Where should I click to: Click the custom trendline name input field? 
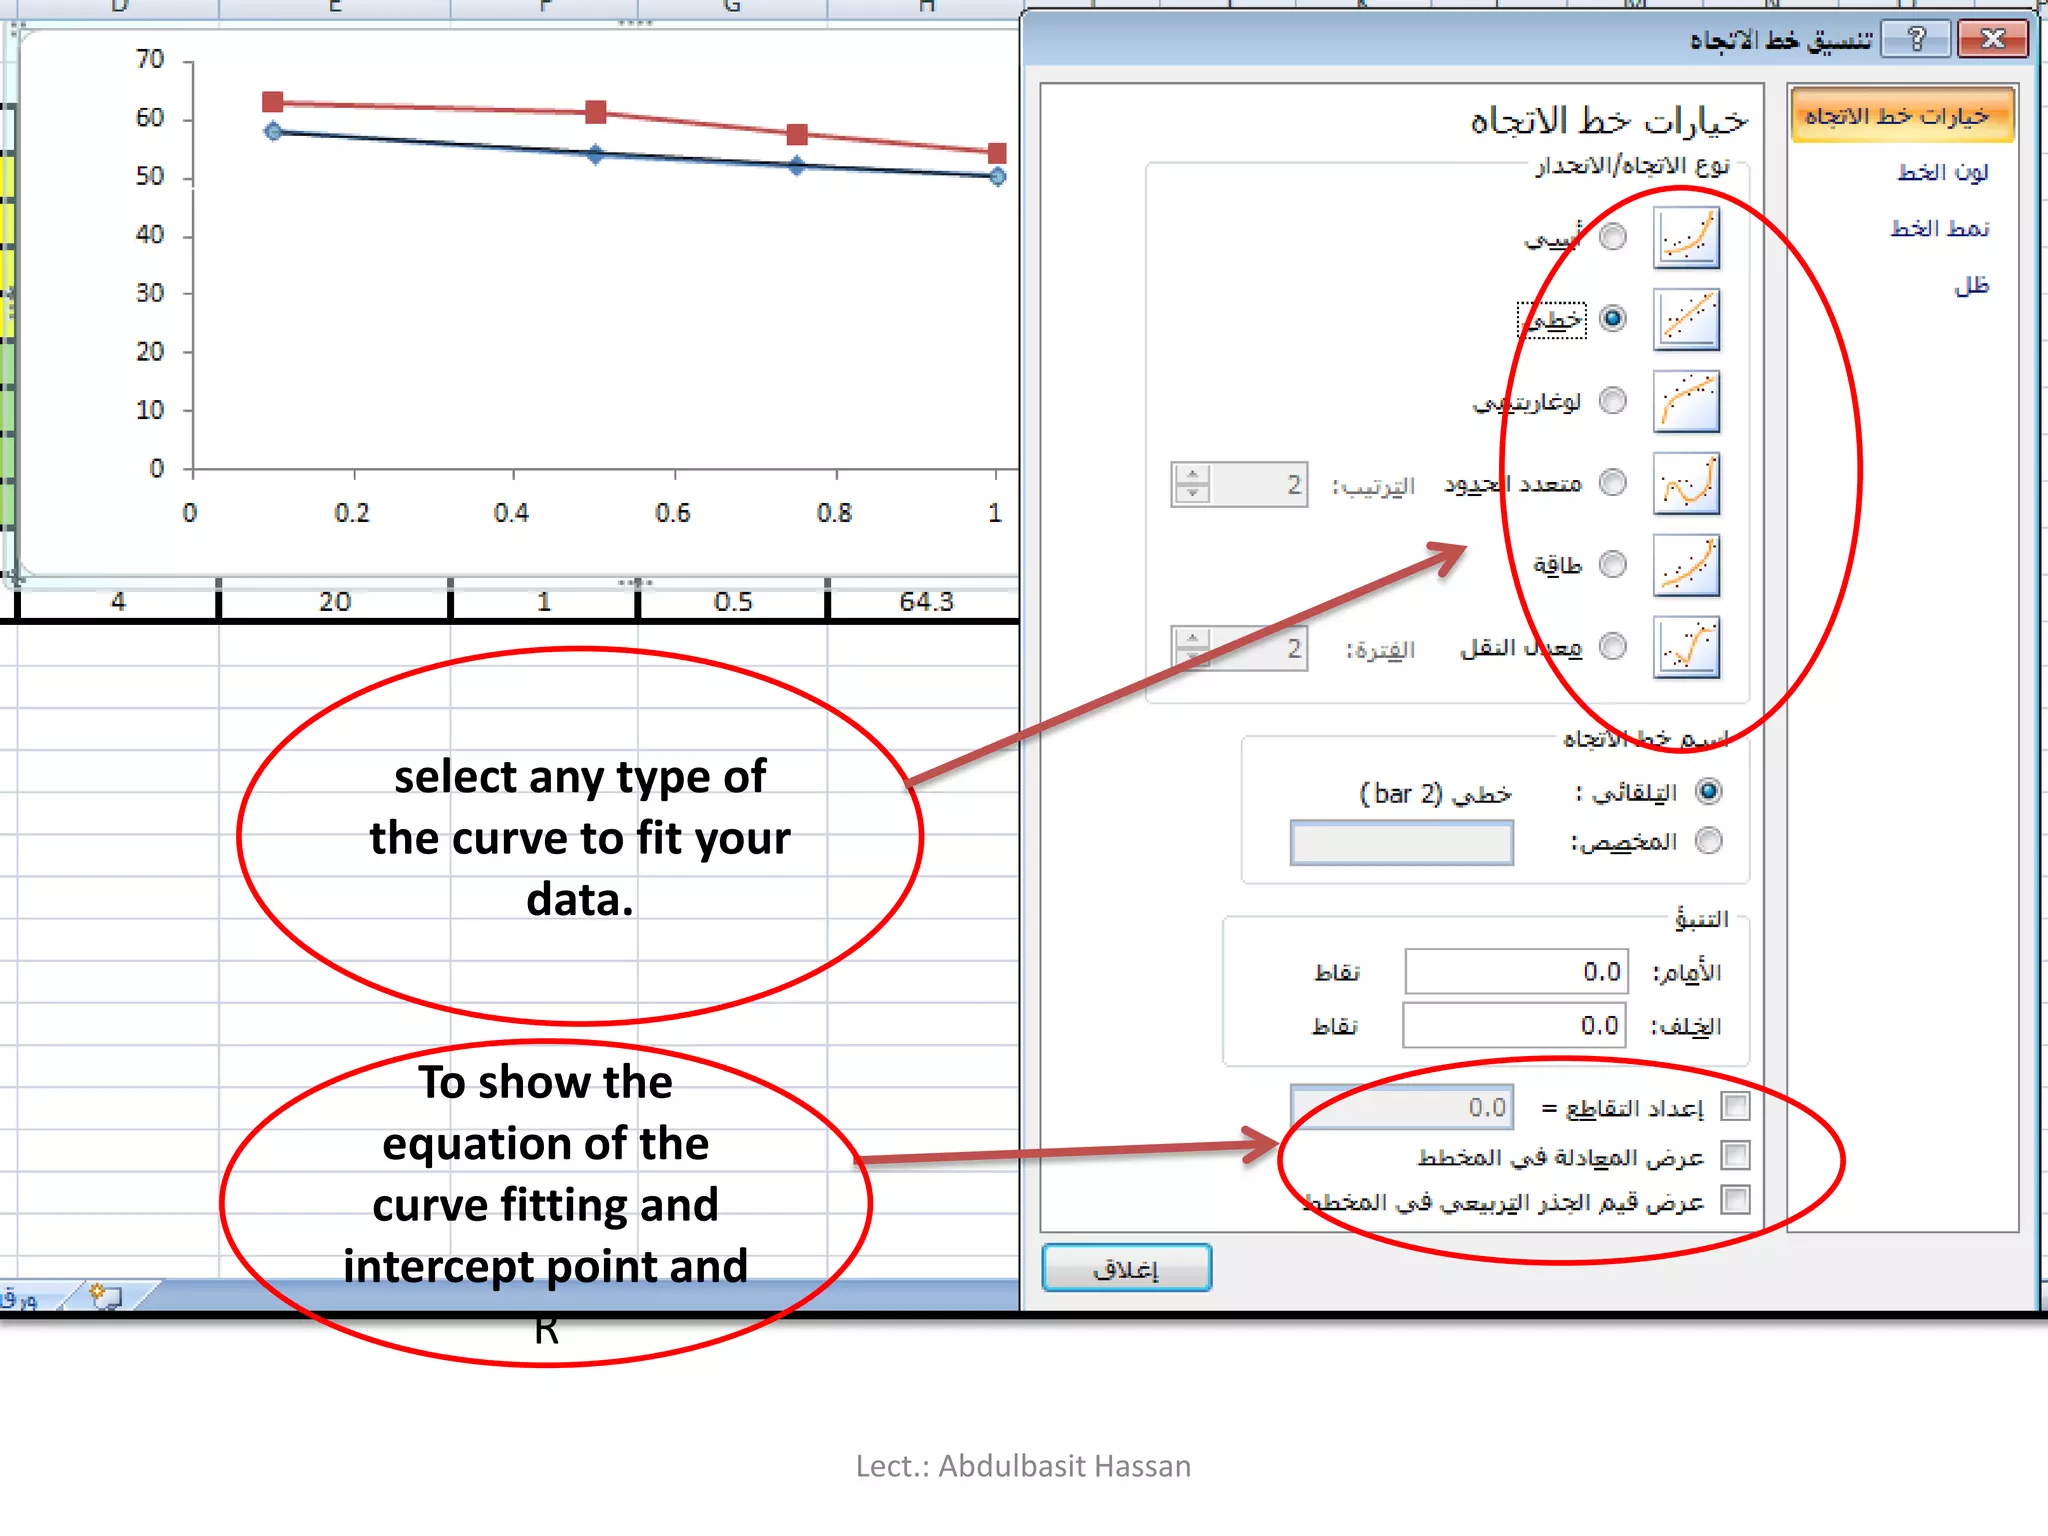pos(1402,843)
